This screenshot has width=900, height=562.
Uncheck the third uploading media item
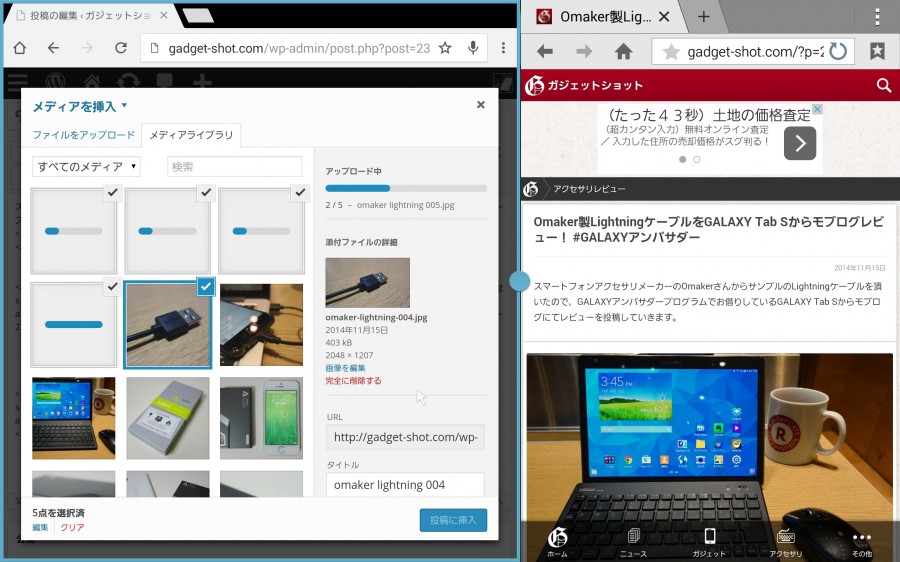300,192
